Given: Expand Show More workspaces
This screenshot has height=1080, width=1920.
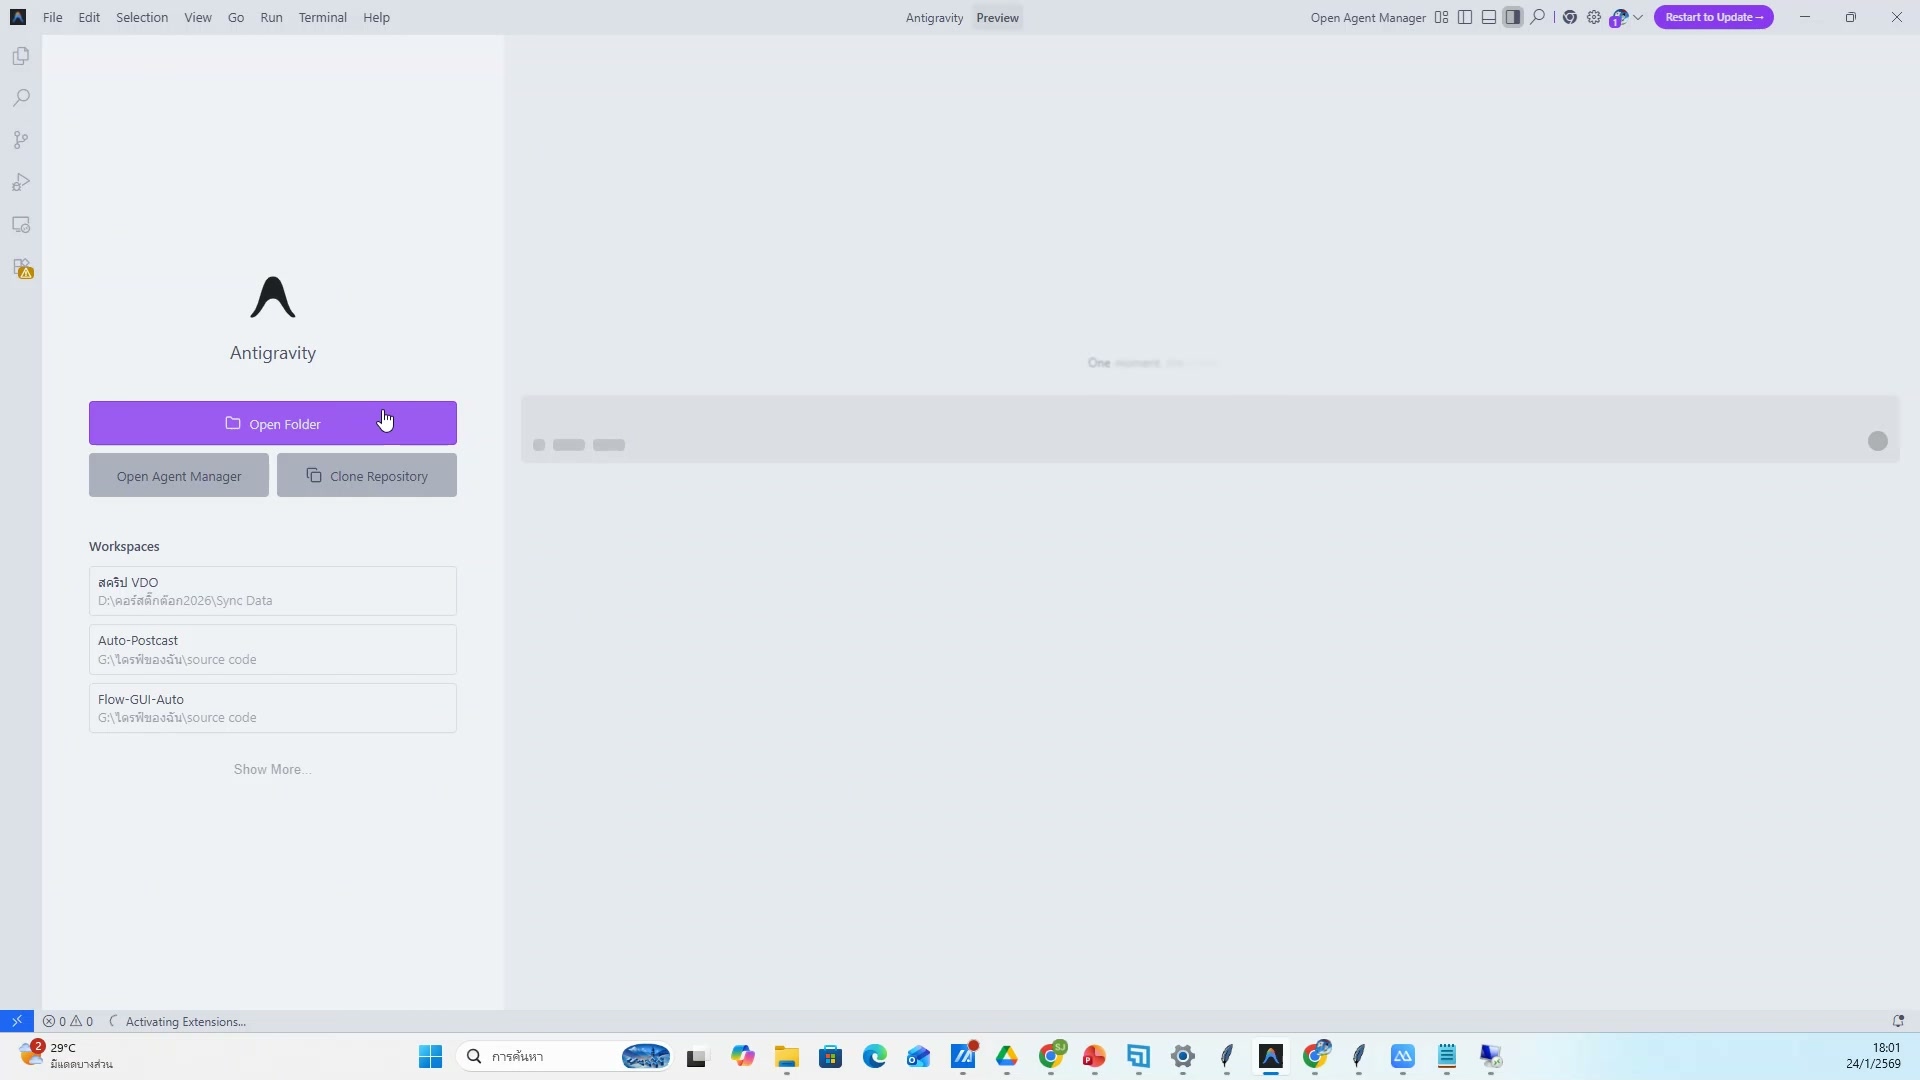Looking at the screenshot, I should 272,769.
